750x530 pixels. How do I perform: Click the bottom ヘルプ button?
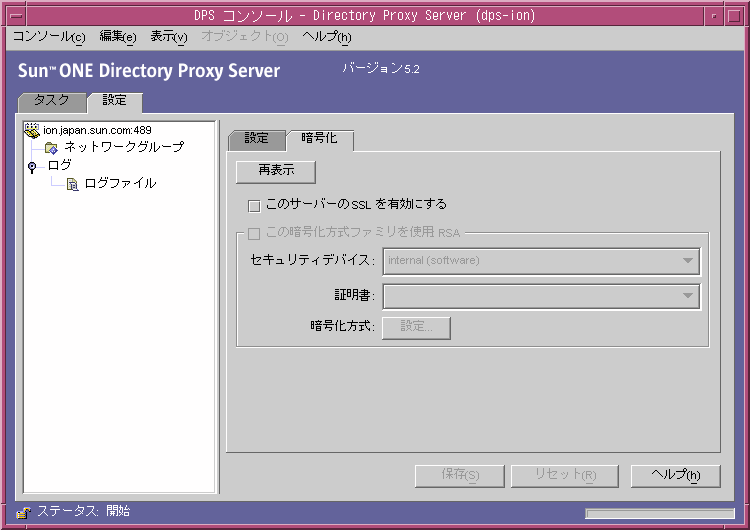pos(675,475)
